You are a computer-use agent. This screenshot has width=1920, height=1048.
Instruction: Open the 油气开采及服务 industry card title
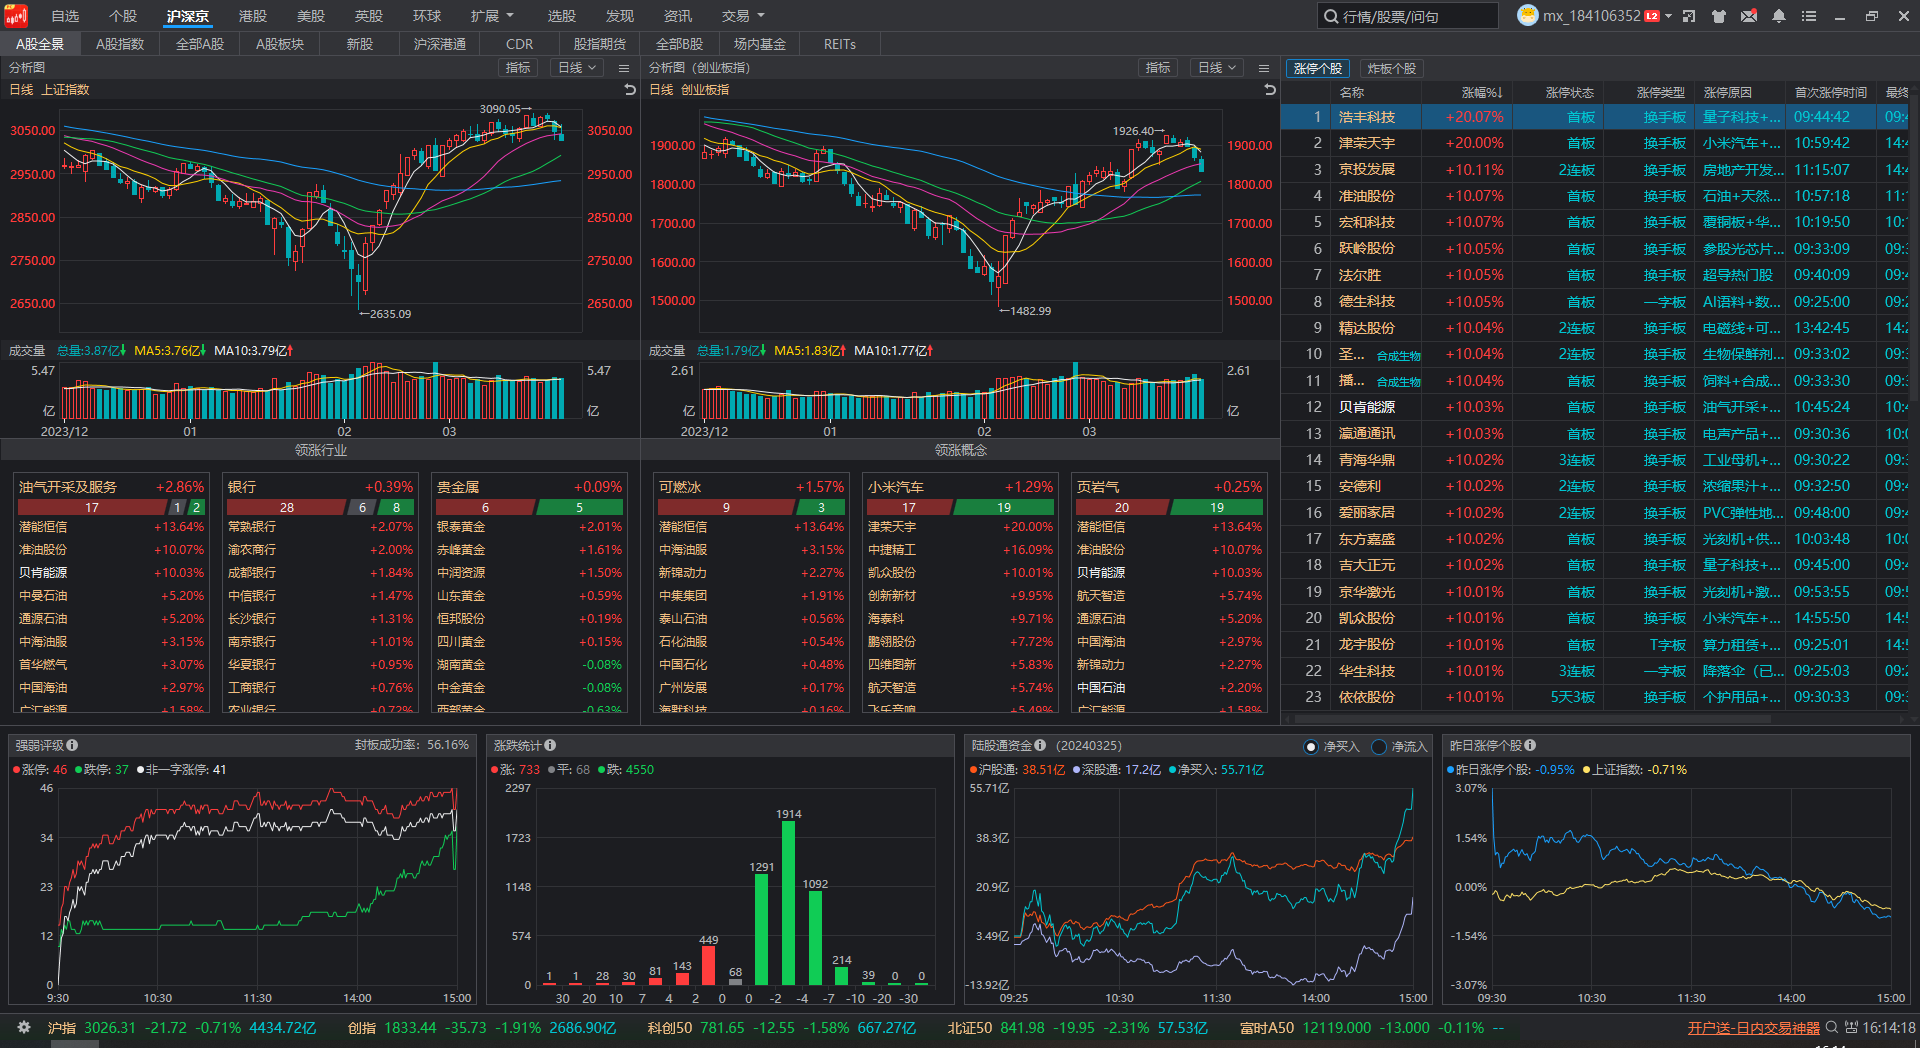(x=68, y=487)
